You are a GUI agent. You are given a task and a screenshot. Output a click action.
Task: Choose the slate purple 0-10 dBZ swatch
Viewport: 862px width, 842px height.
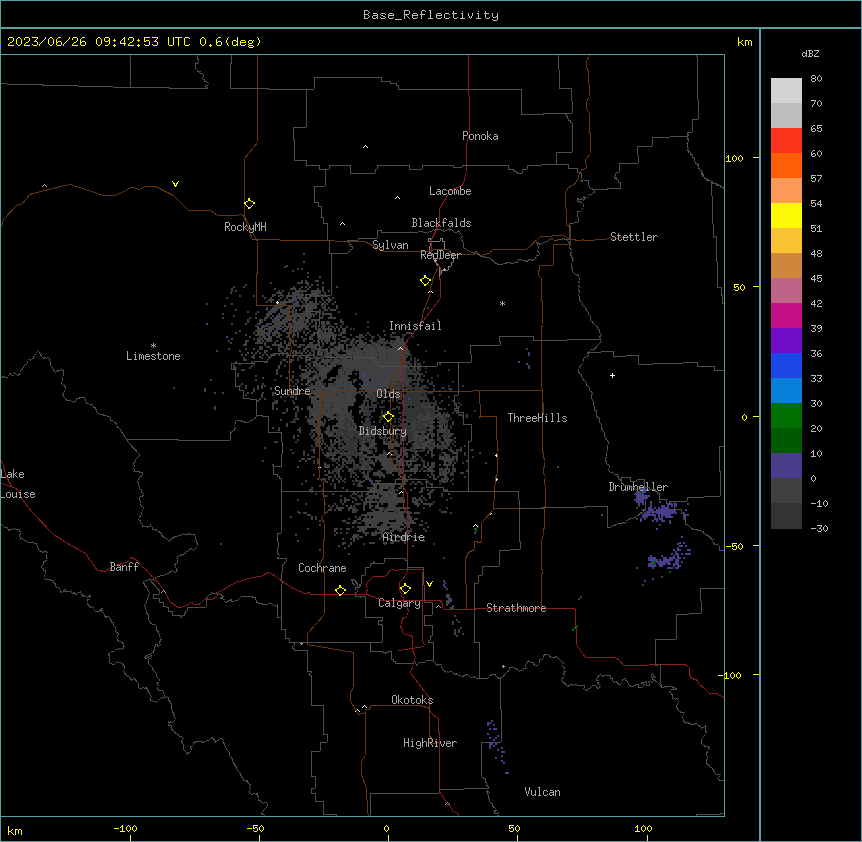pyautogui.click(x=786, y=466)
